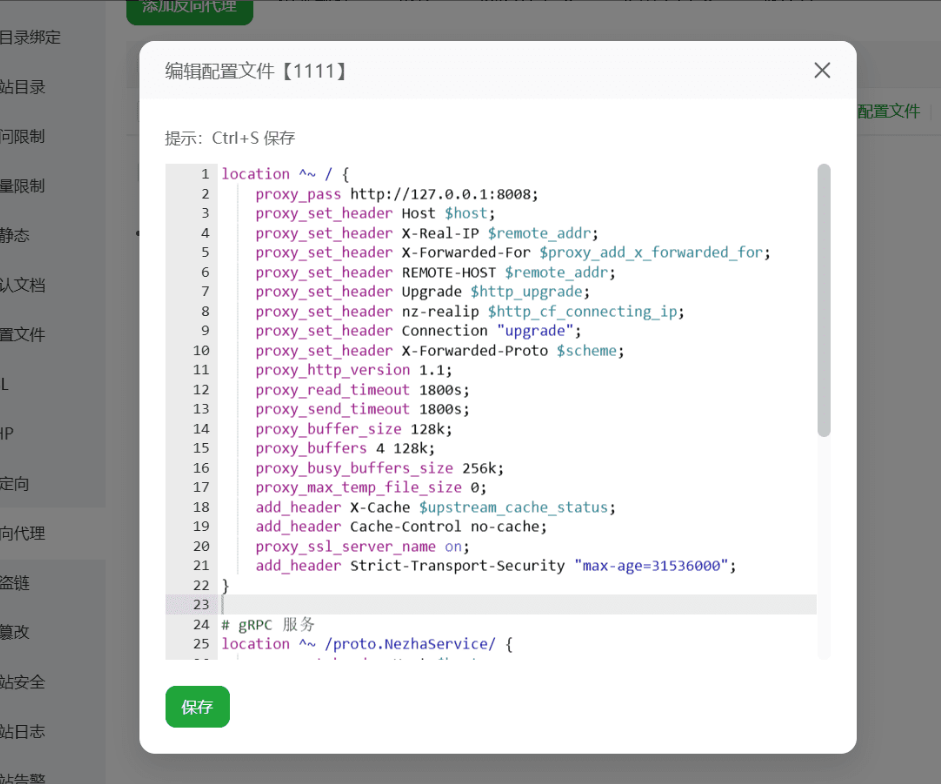The height and width of the screenshot is (784, 941).
Task: Click the max-age=31536000 value on line 21
Action: 654,566
